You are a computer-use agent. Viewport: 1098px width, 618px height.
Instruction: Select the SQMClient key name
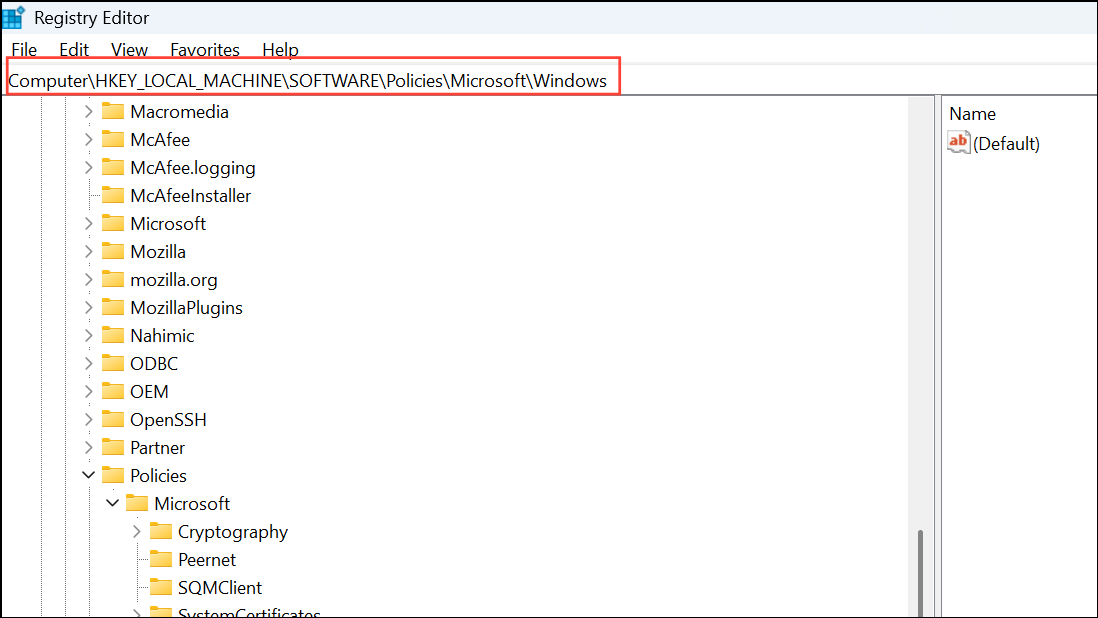tap(220, 588)
